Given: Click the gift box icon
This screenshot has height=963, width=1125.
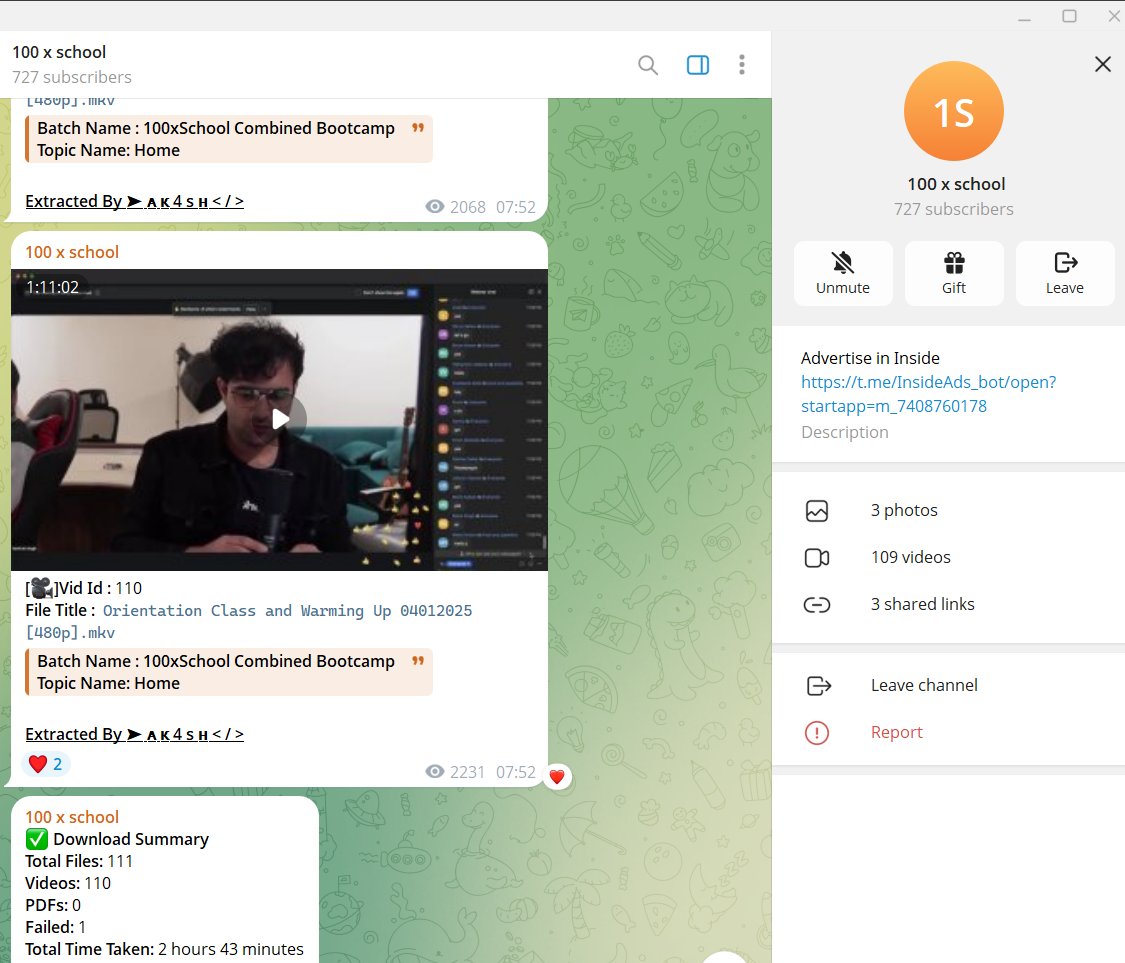Looking at the screenshot, I should coord(954,263).
